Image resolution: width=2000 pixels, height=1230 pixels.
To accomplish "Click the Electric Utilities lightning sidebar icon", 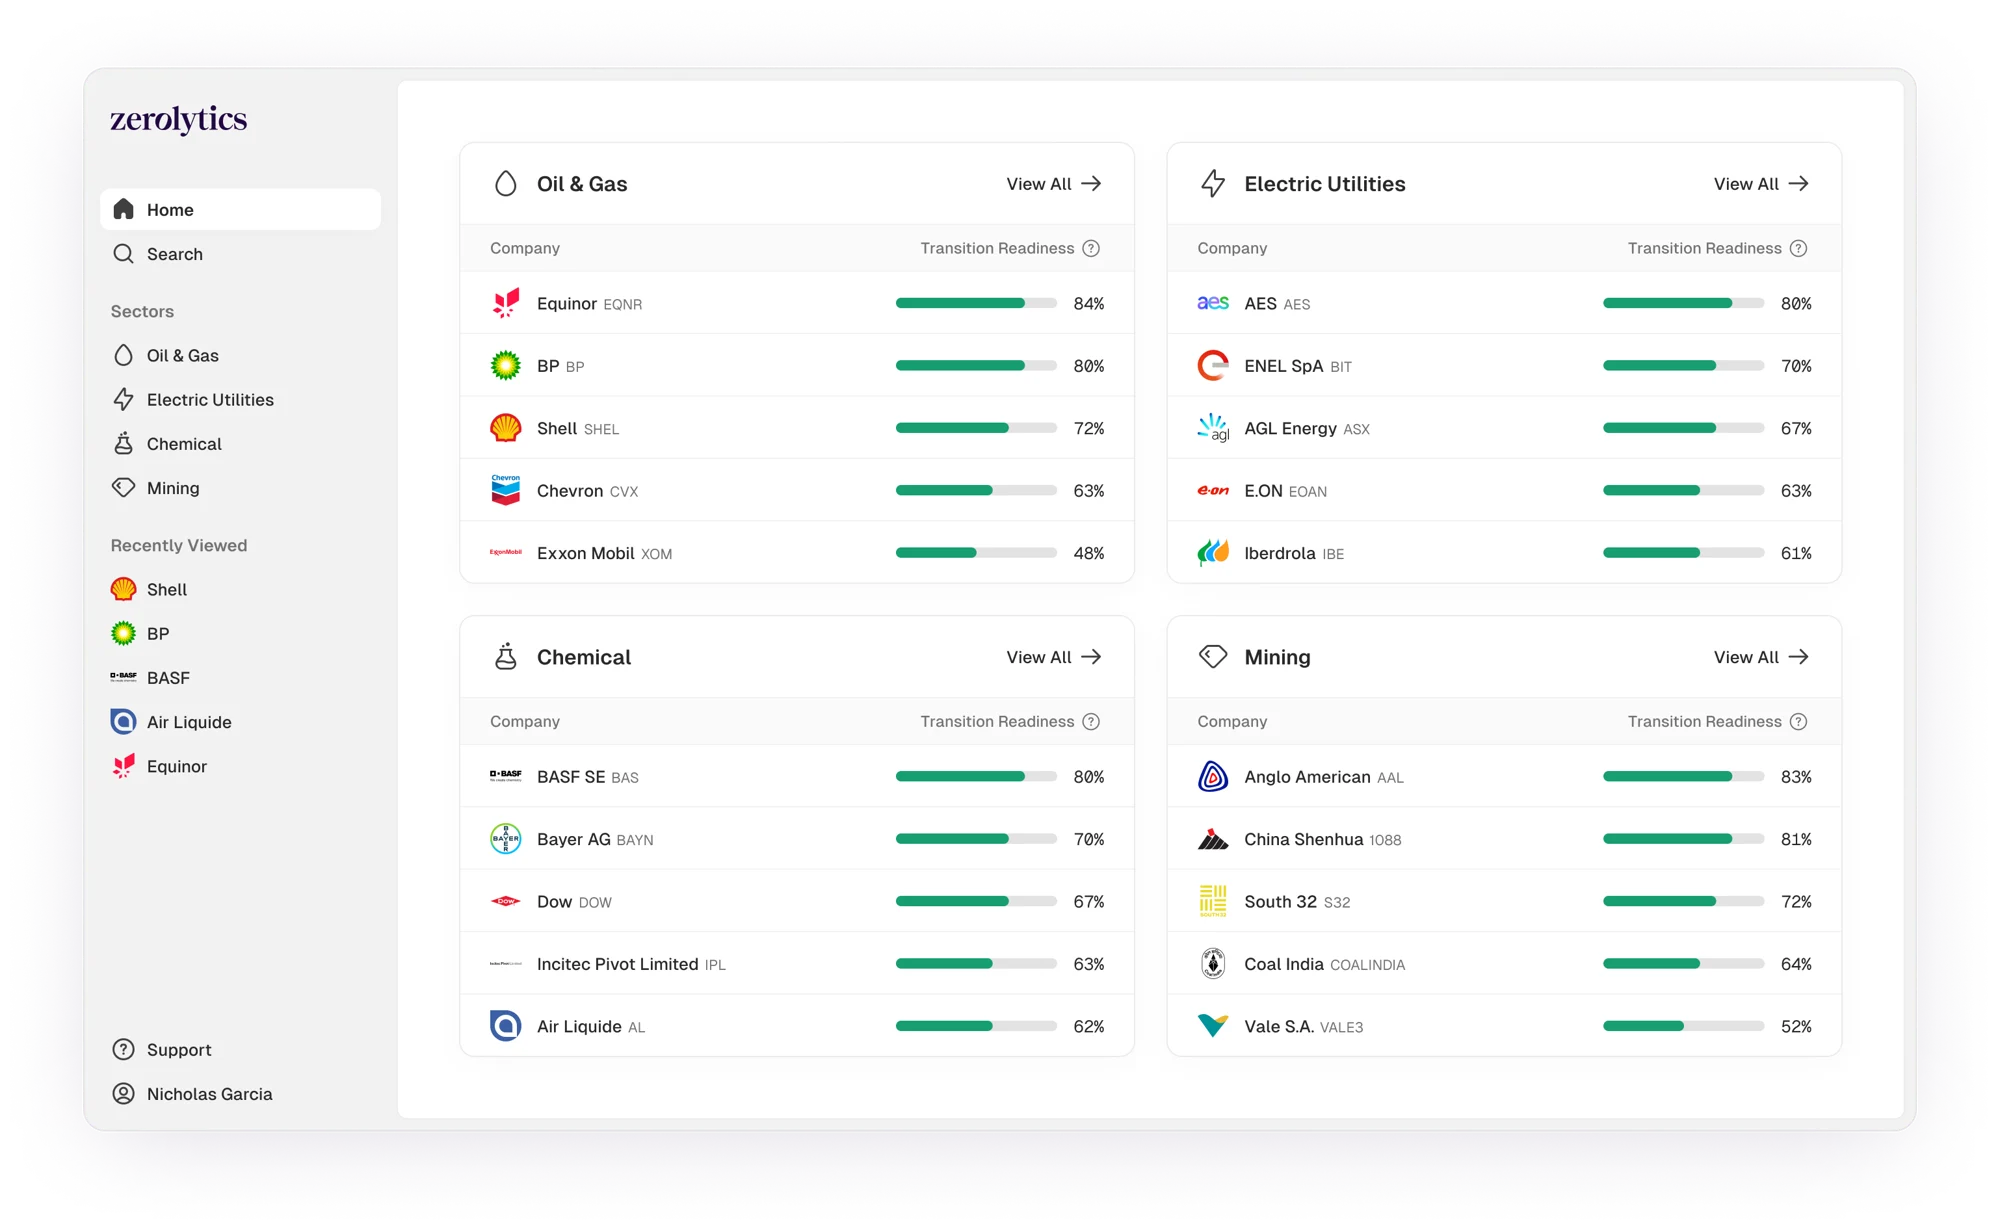I will coord(123,400).
